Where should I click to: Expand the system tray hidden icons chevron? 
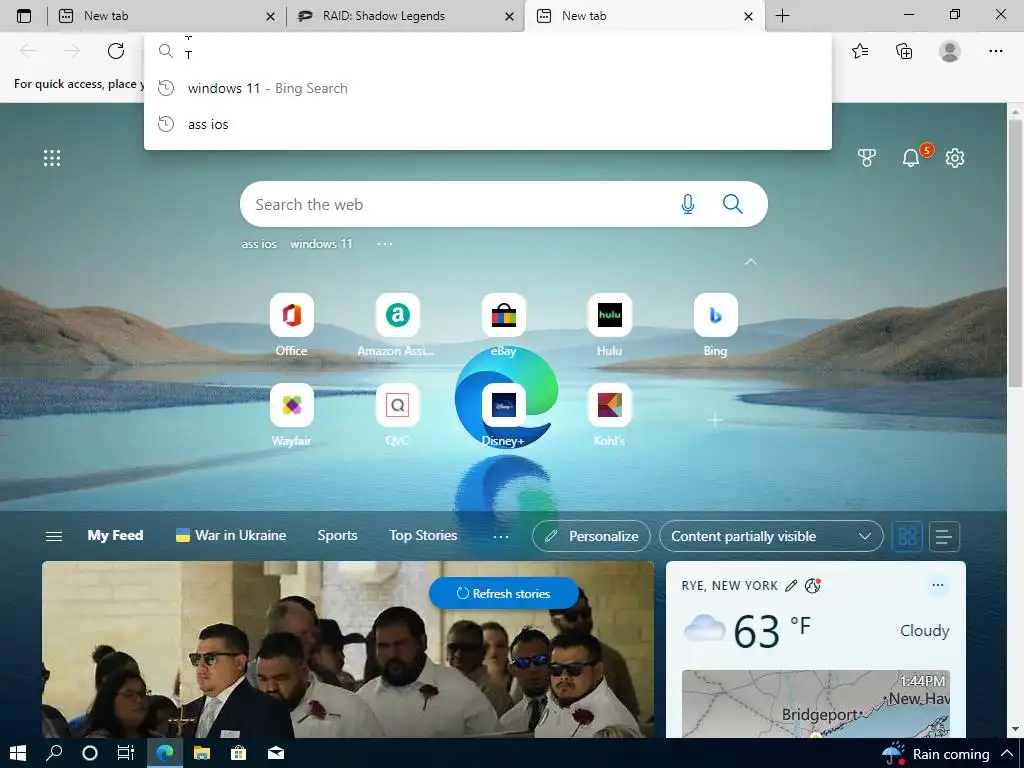[x=1007, y=753]
